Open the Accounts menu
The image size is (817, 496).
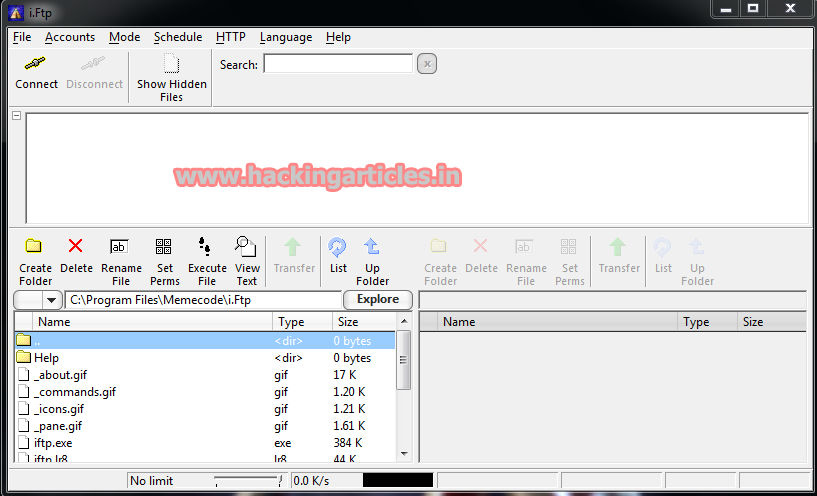tap(70, 37)
